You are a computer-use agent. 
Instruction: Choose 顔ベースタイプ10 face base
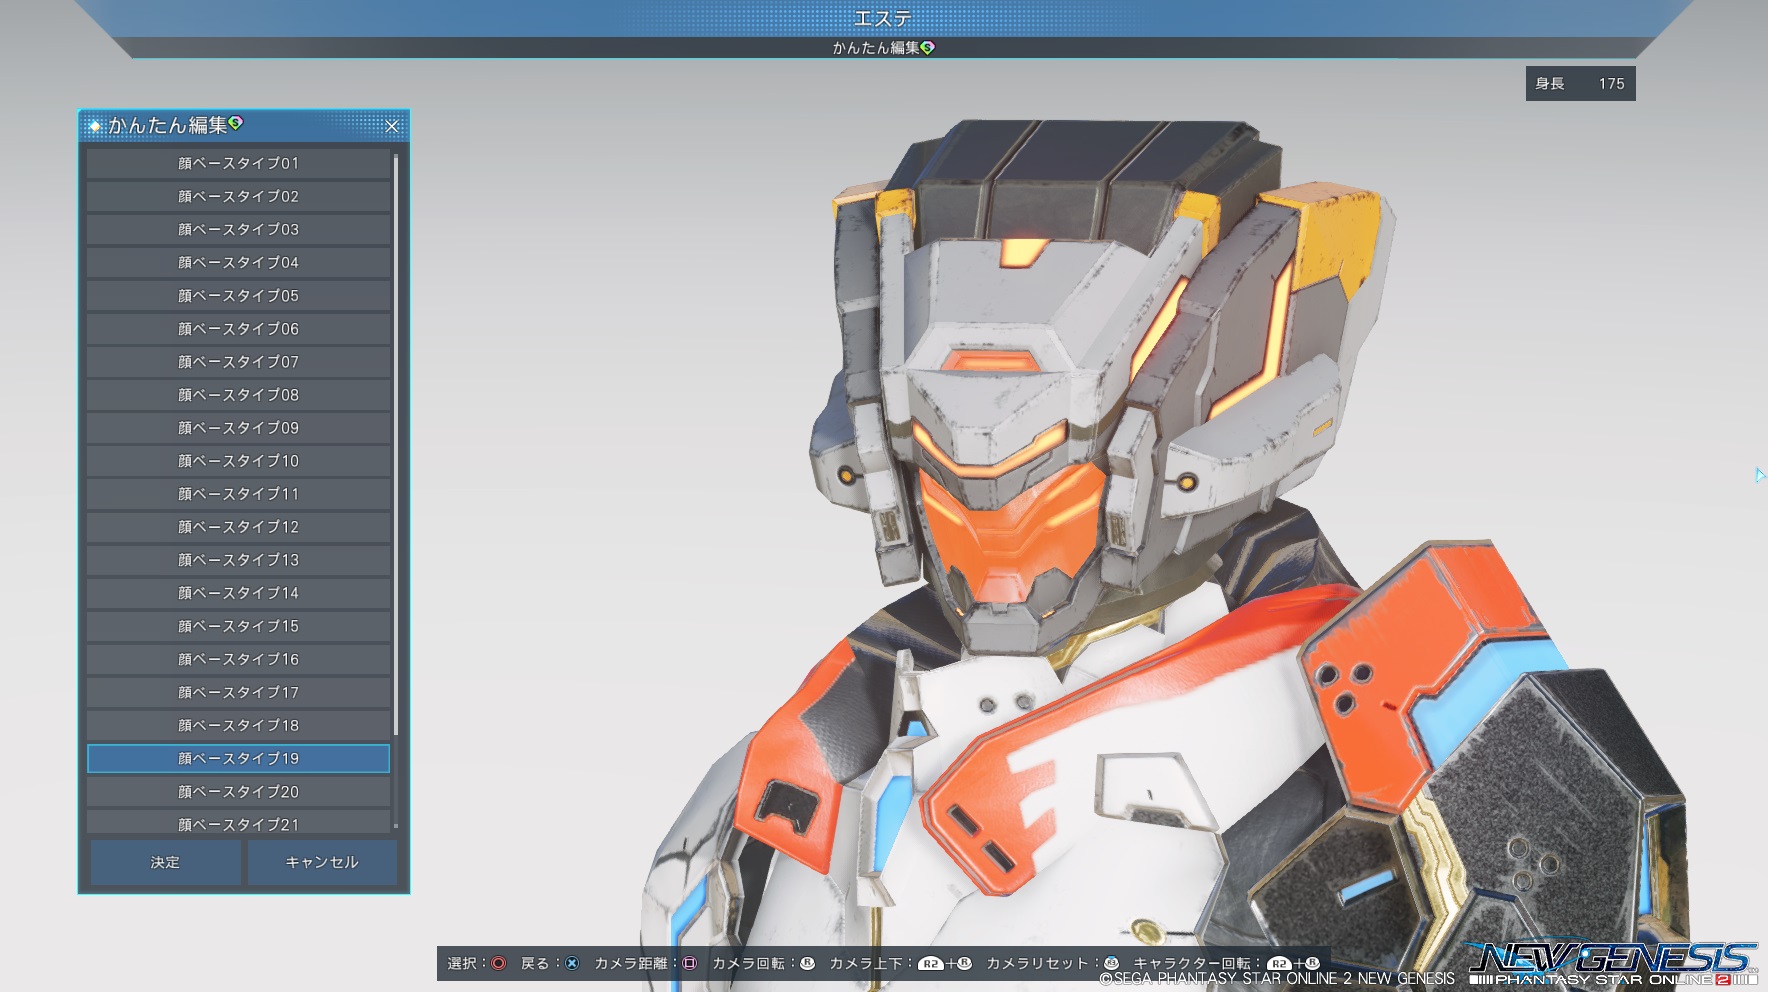238,461
